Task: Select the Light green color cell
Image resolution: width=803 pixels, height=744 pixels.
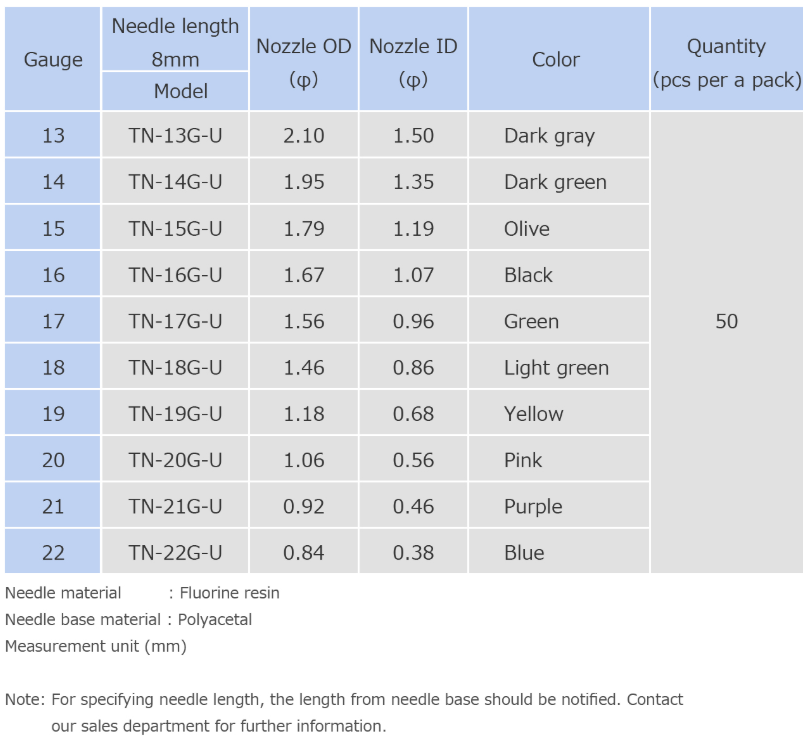Action: [x=556, y=368]
